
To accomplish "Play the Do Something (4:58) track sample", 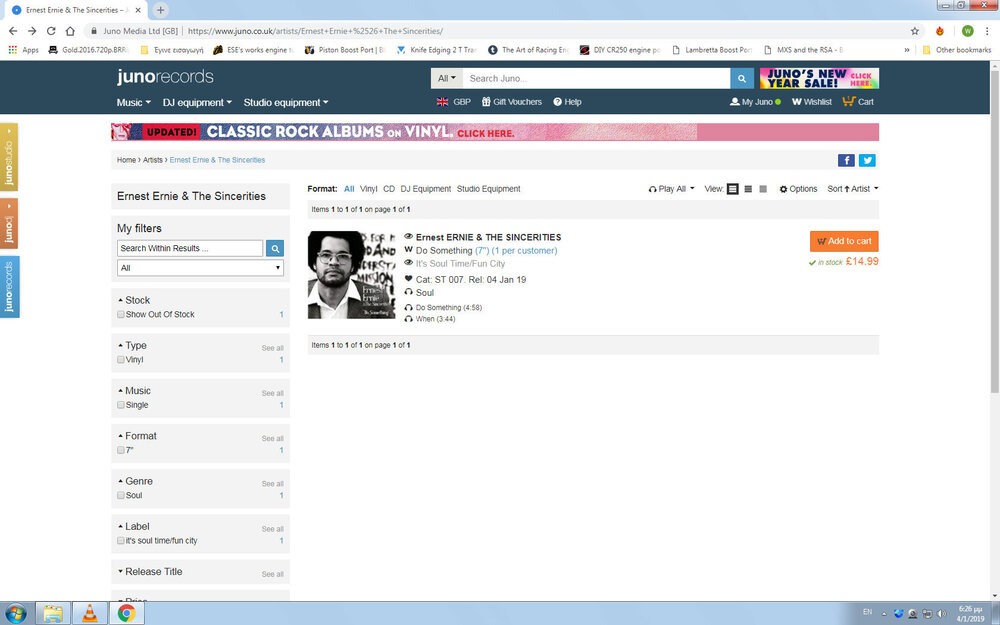I will [x=409, y=307].
